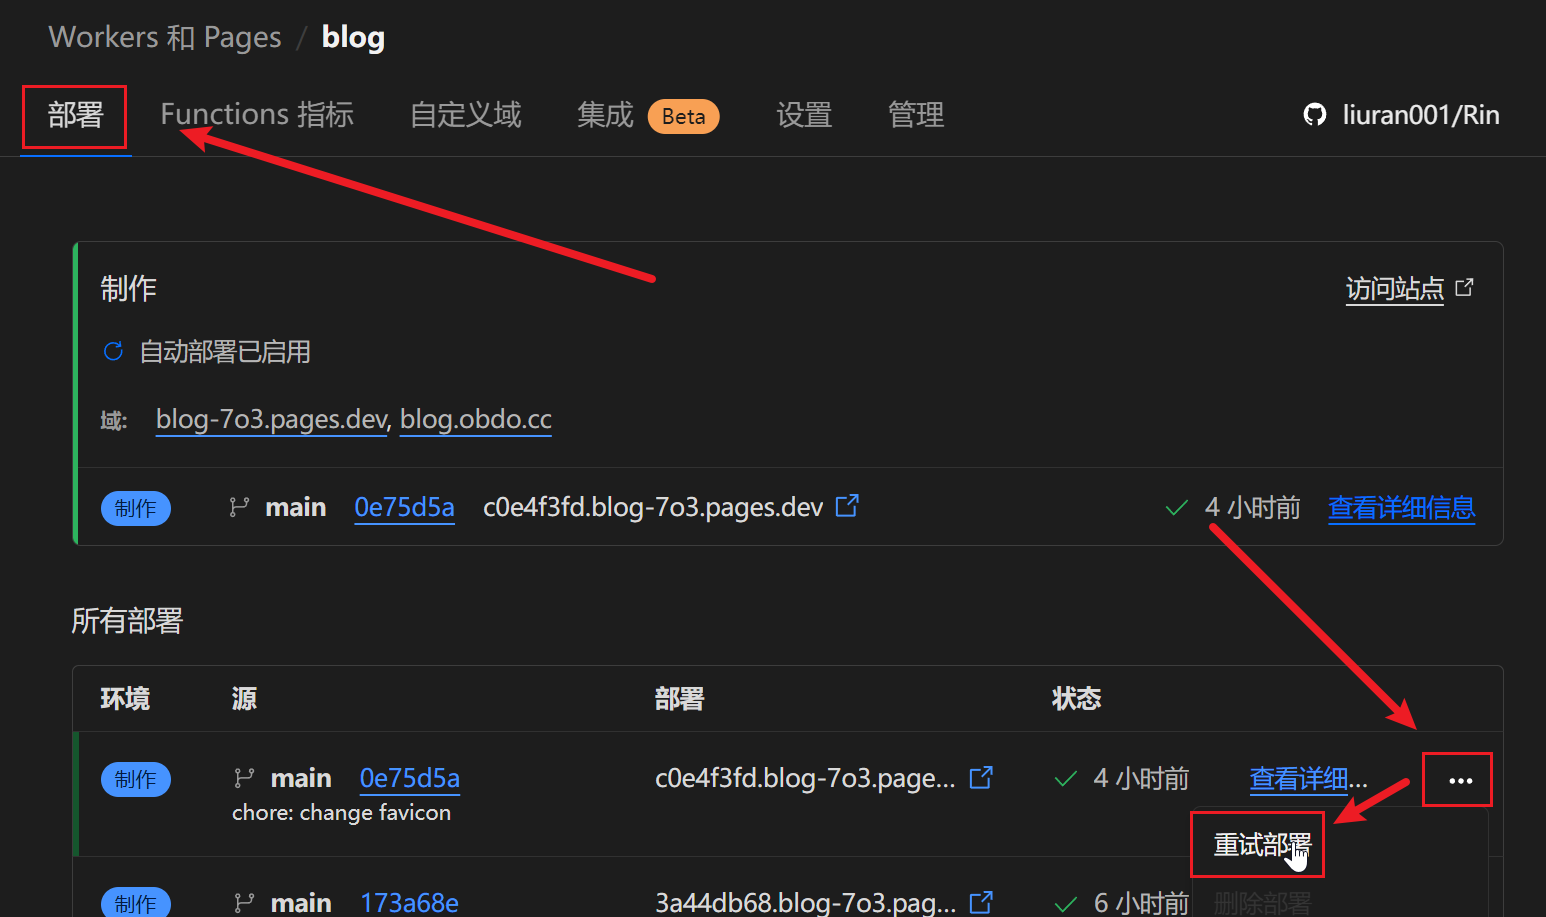Open the GitHub repository liuran001/Rin

(x=1400, y=114)
